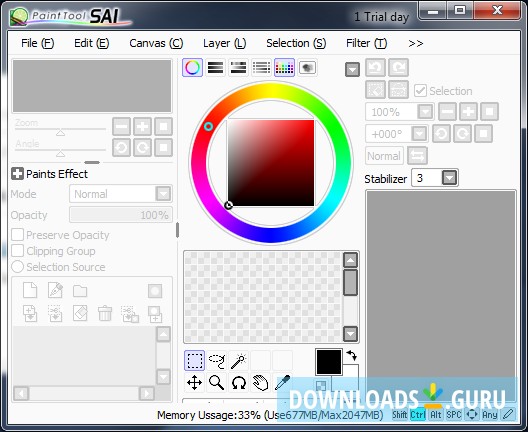Image resolution: width=528 pixels, height=432 pixels.
Task: Toggle the scratchpad panel icon
Action: click(x=307, y=67)
